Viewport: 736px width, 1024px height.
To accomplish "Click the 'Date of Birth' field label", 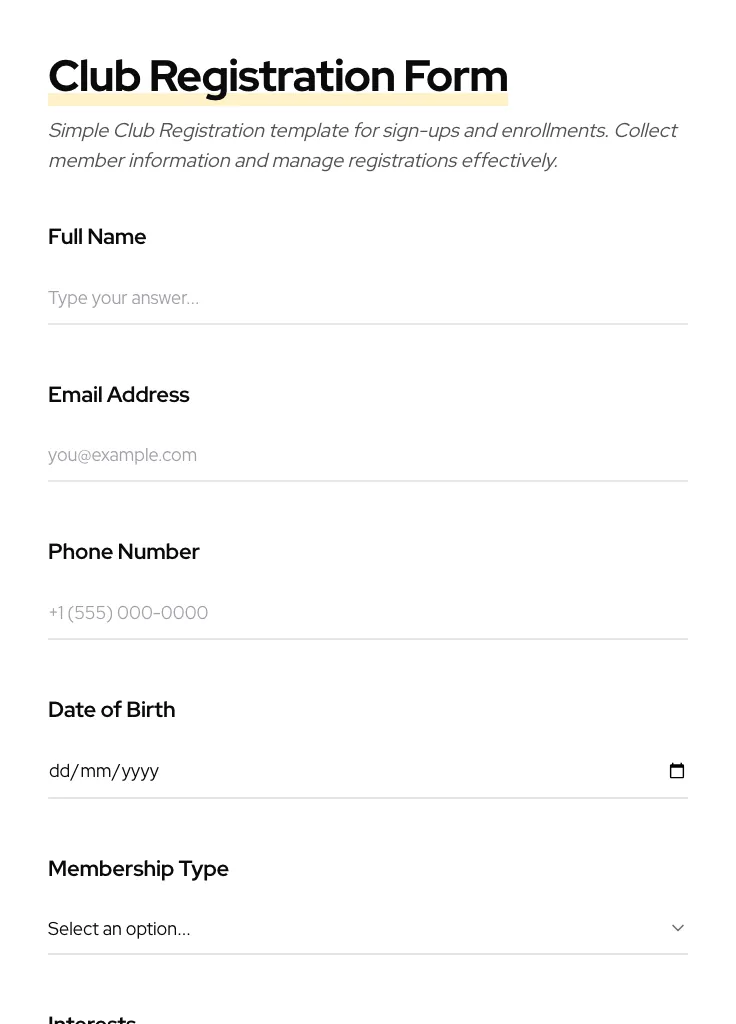I will point(111,710).
